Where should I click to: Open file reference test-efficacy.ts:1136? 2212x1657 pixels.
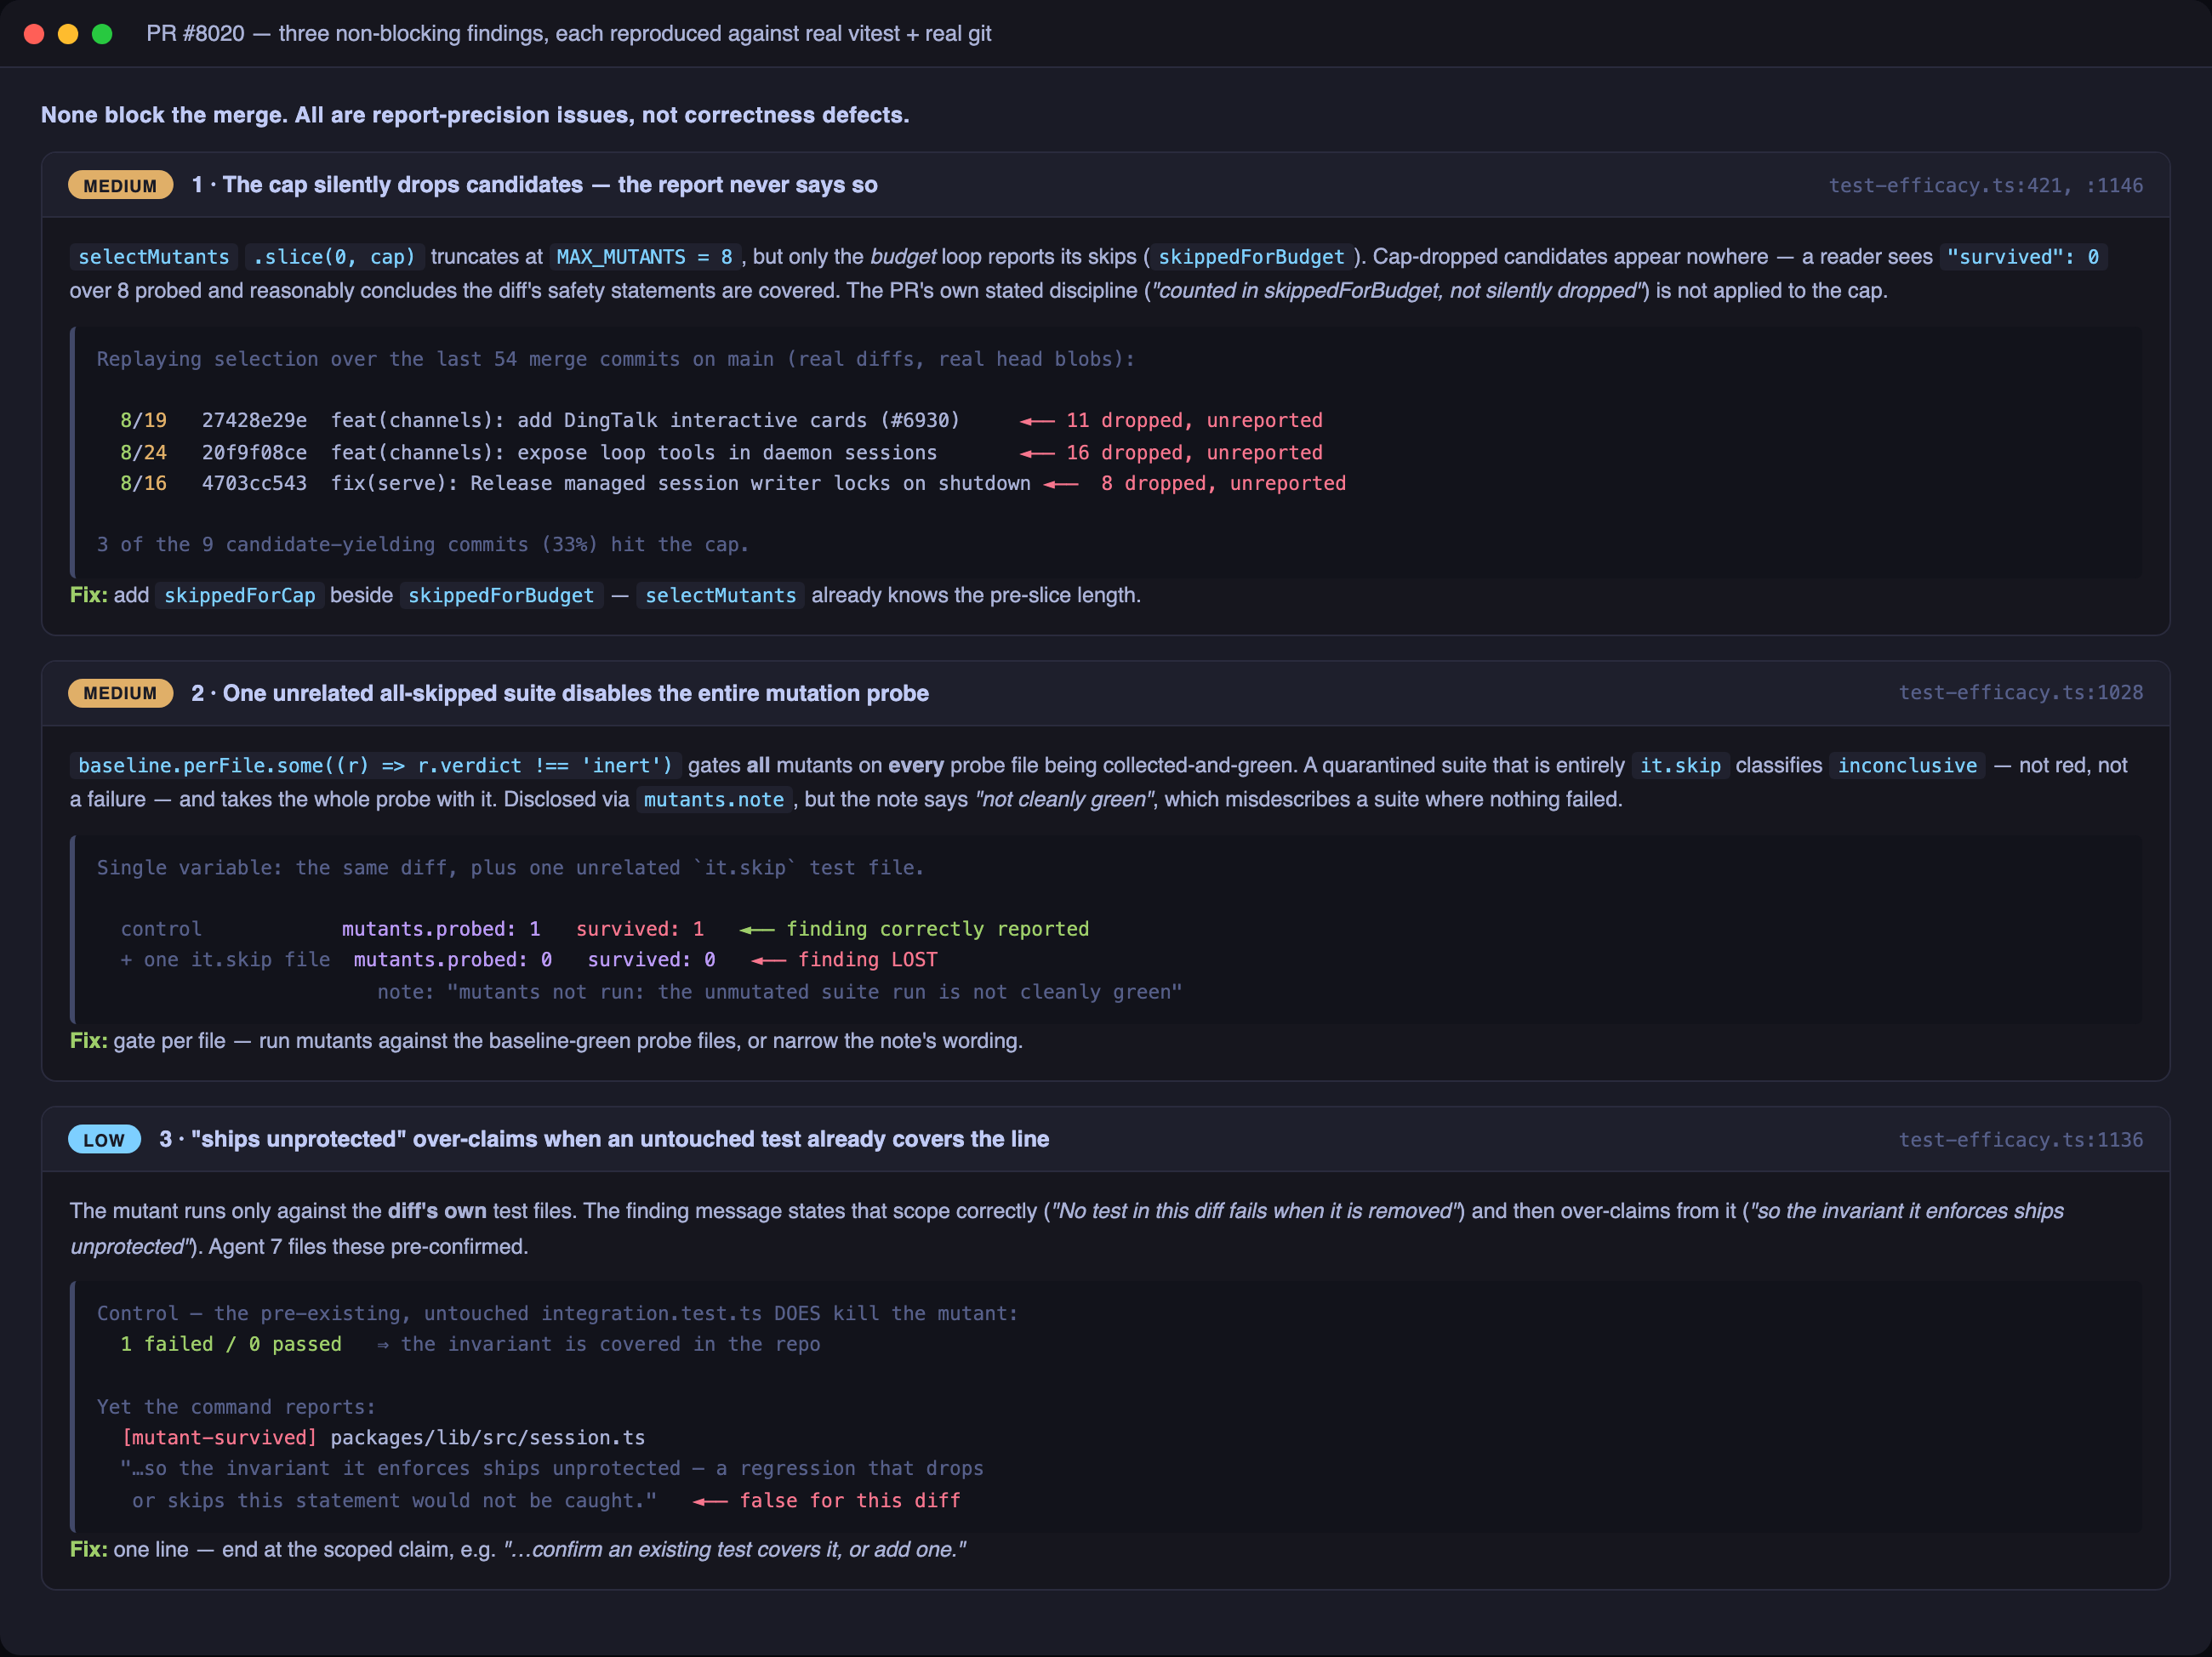click(x=2020, y=1140)
